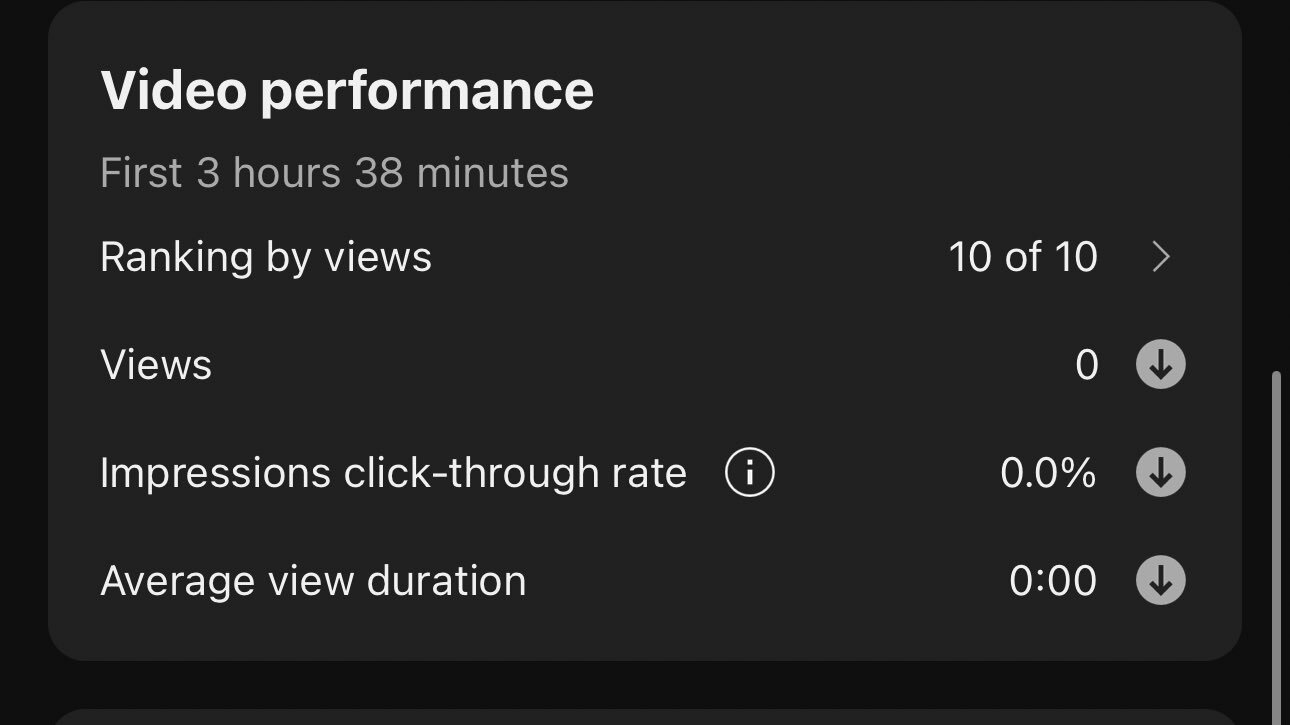Viewport: 1290px width, 725px height.
Task: Open the Ranking by views row label
Action: (x=266, y=258)
